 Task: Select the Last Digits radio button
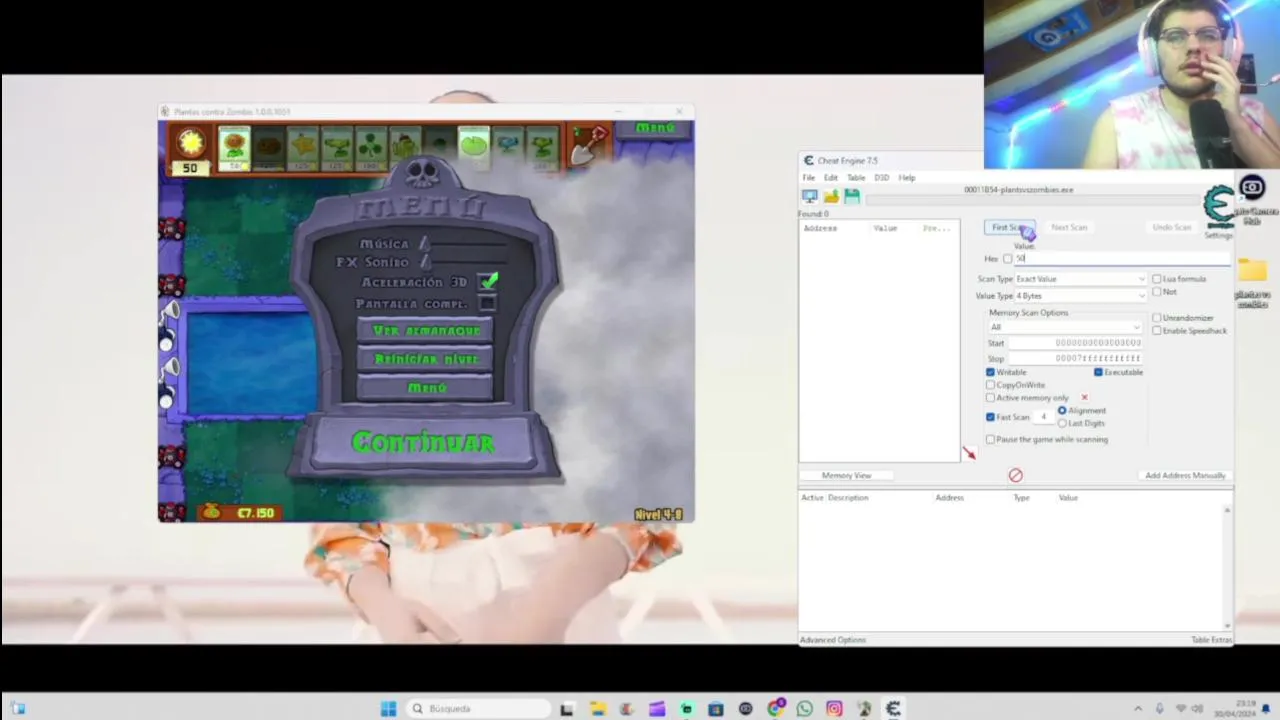coord(1062,423)
